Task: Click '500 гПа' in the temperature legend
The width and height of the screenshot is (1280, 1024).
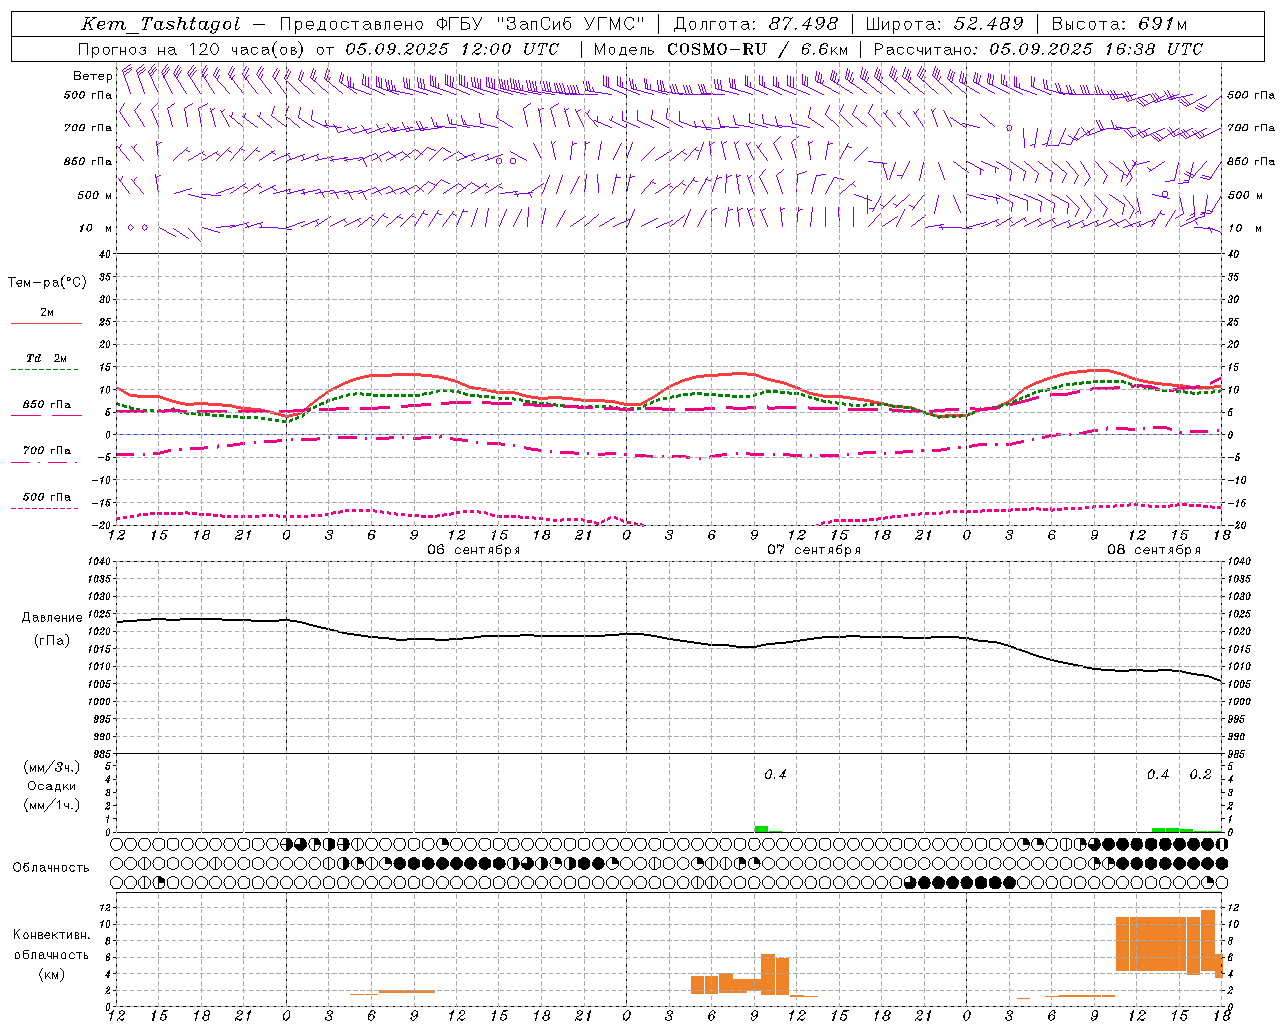Action: 47,497
